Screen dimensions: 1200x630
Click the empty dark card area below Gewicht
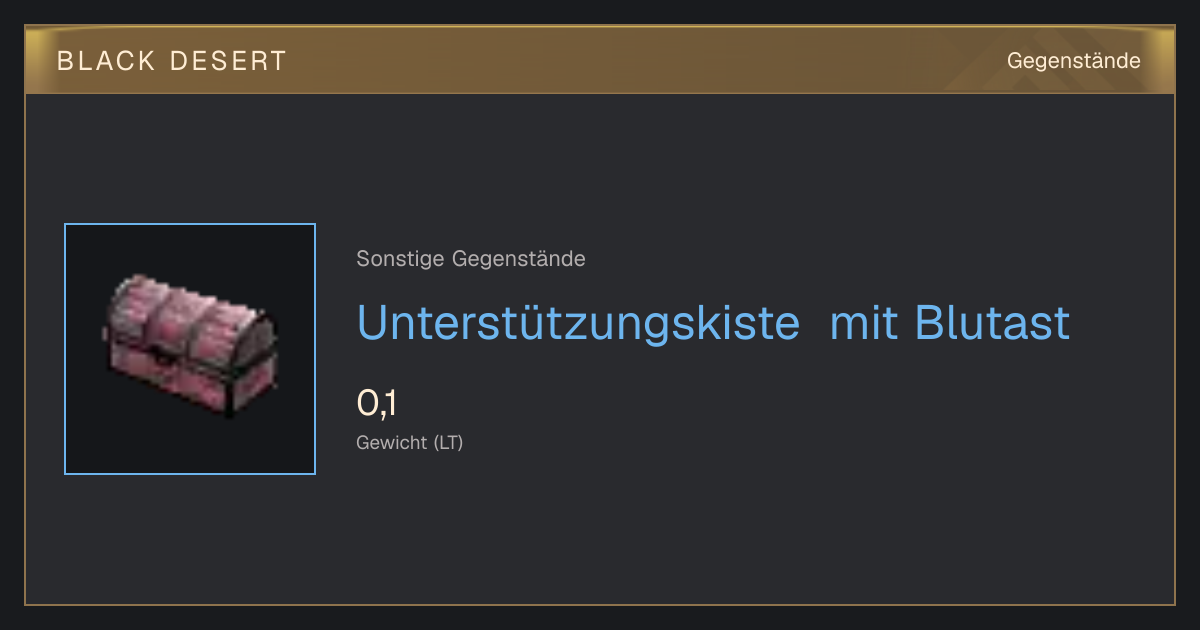click(700, 530)
